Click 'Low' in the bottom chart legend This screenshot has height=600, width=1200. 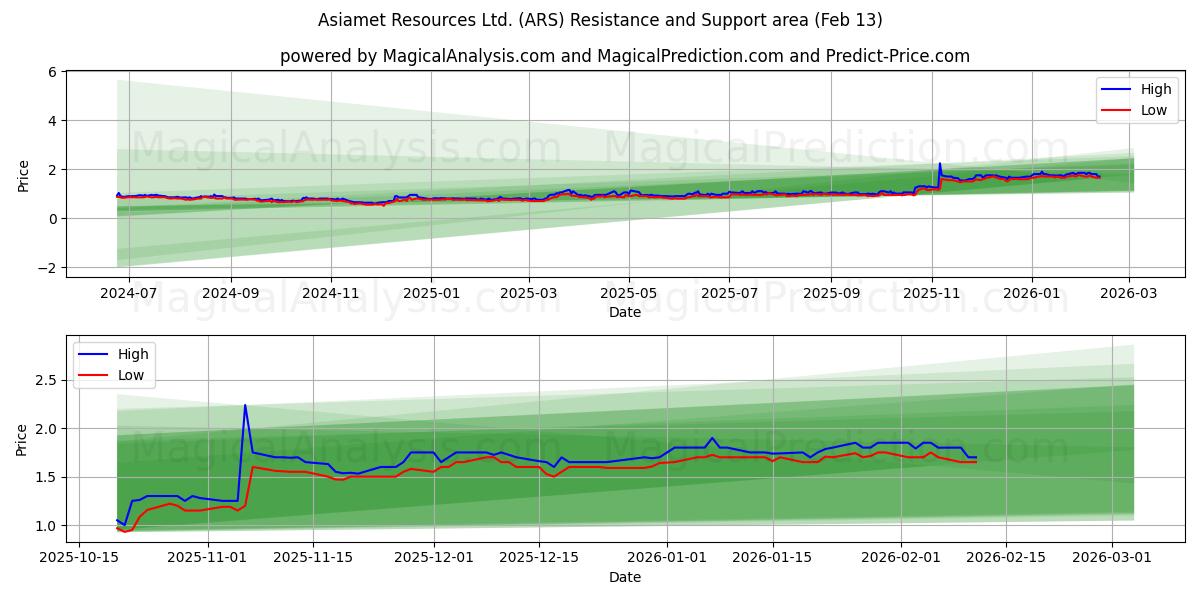click(131, 375)
